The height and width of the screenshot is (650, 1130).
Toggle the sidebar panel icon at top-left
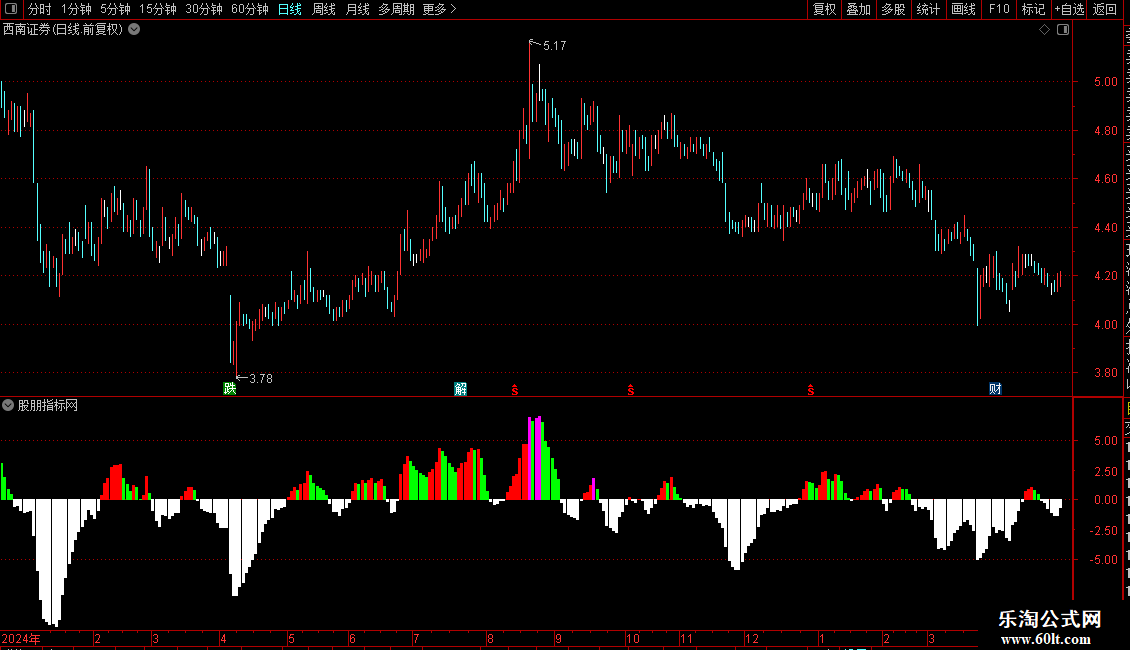pos(11,9)
